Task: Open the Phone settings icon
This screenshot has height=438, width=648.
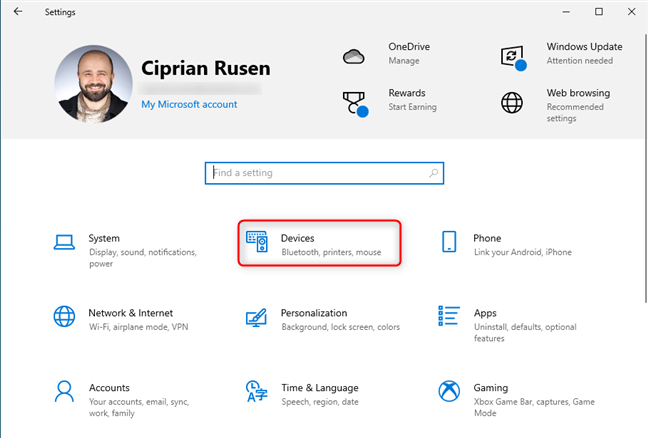Action: click(449, 243)
